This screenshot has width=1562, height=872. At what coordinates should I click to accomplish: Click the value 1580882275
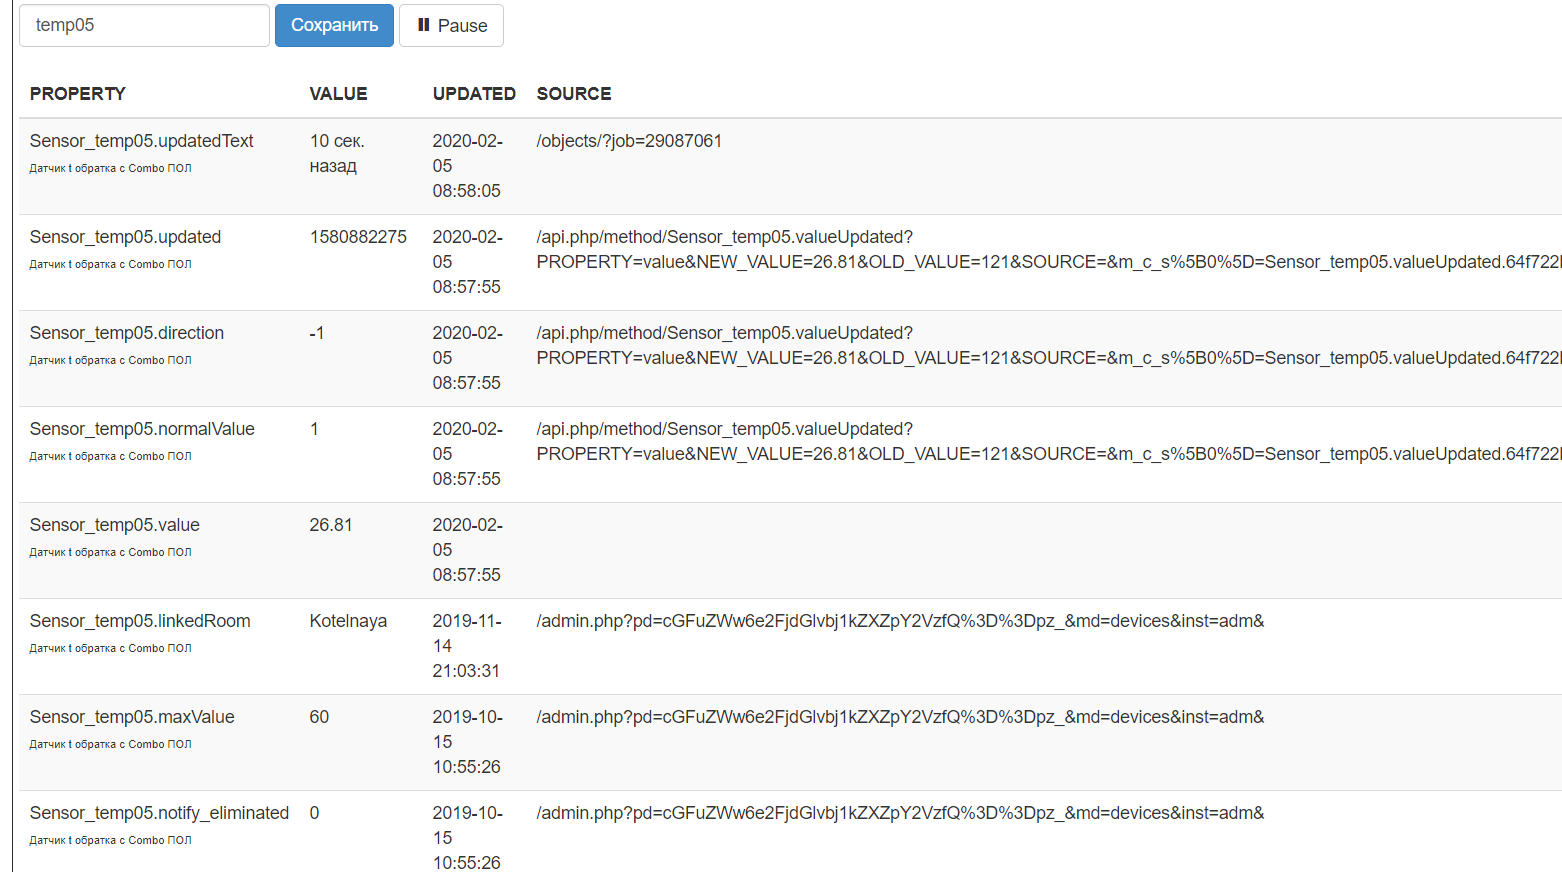point(358,237)
